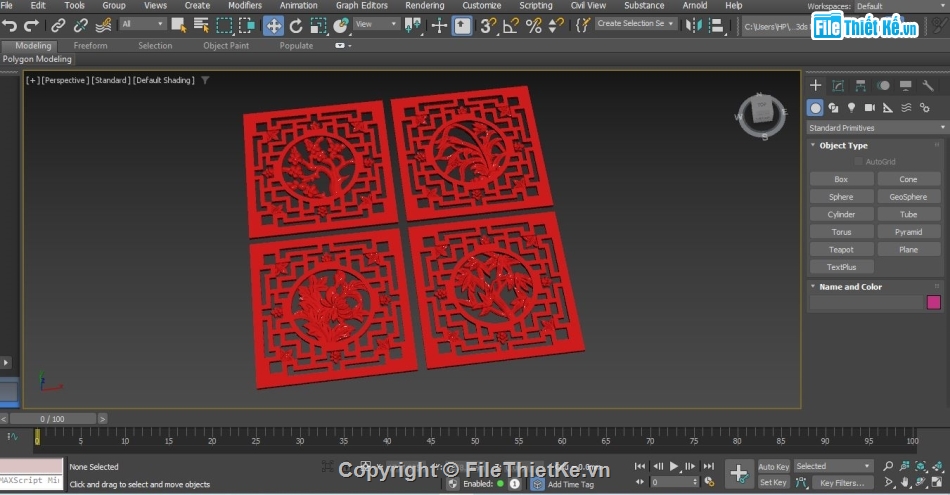Click the Key Filters button

(x=842, y=483)
